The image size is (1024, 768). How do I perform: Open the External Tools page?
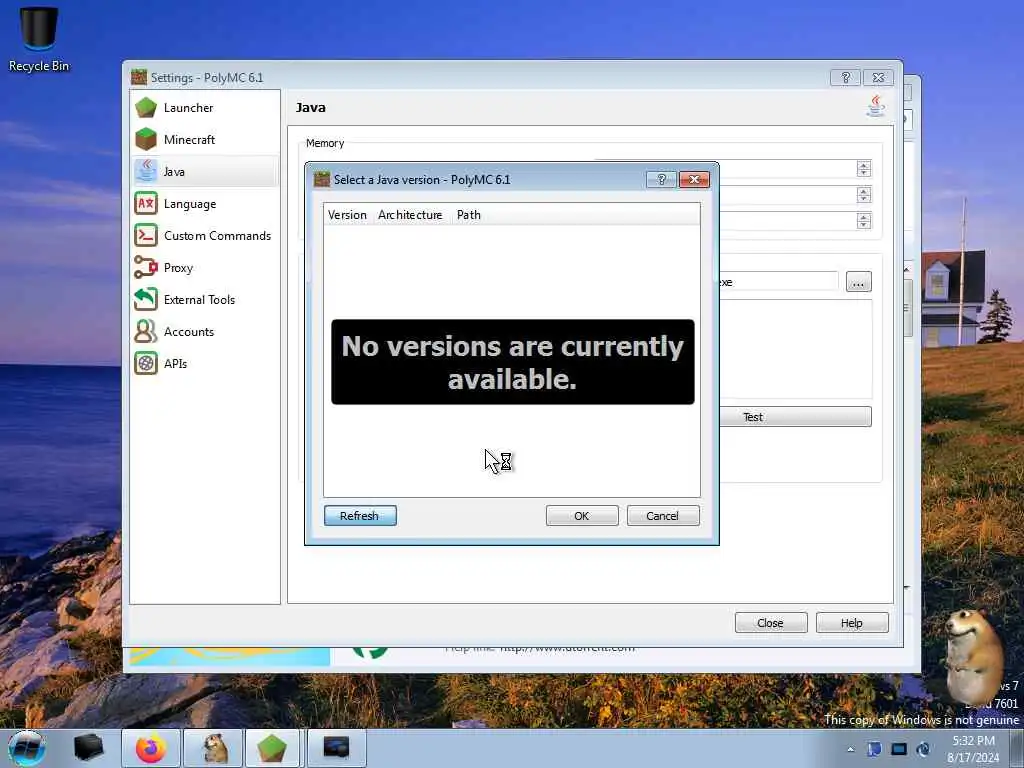pos(204,300)
